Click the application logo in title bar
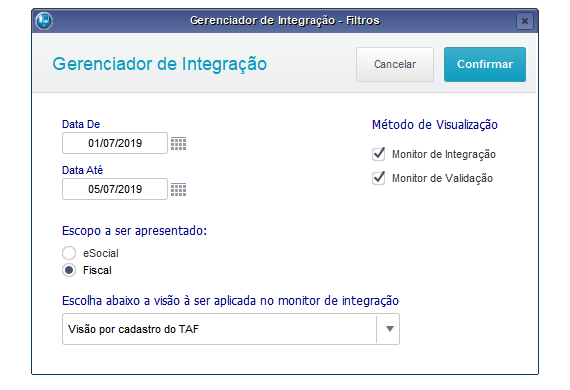The image size is (570, 390). [44, 20]
